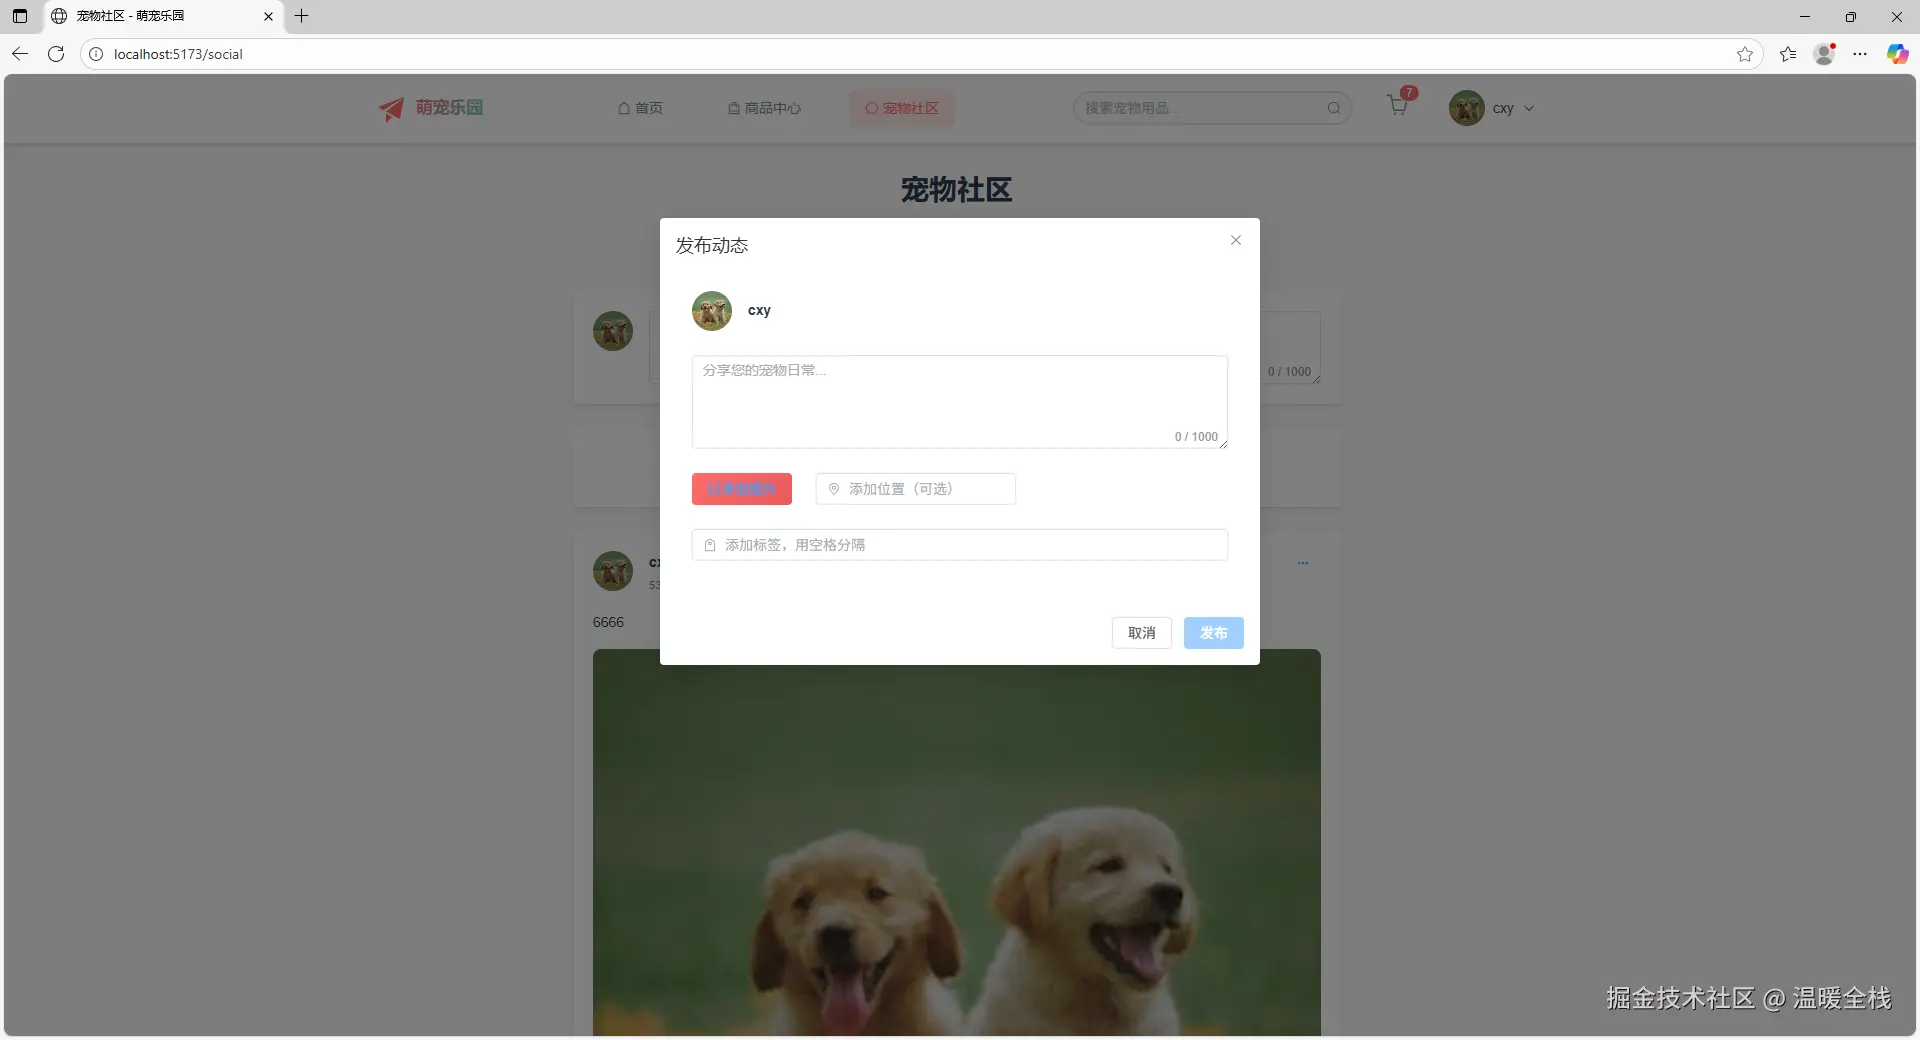The width and height of the screenshot is (1920, 1040).
Task: Focus the 添加标签，用空格分隔 field
Action: [x=960, y=545]
